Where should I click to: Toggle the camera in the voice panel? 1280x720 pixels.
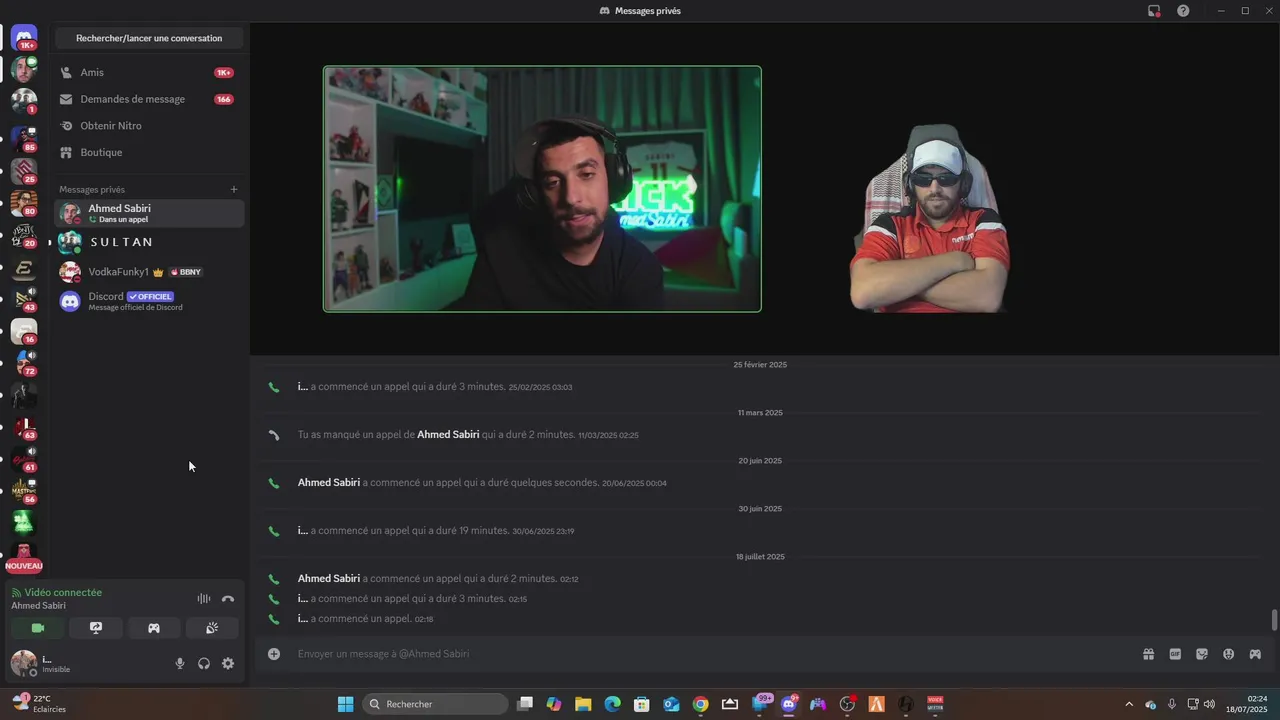[x=38, y=628]
